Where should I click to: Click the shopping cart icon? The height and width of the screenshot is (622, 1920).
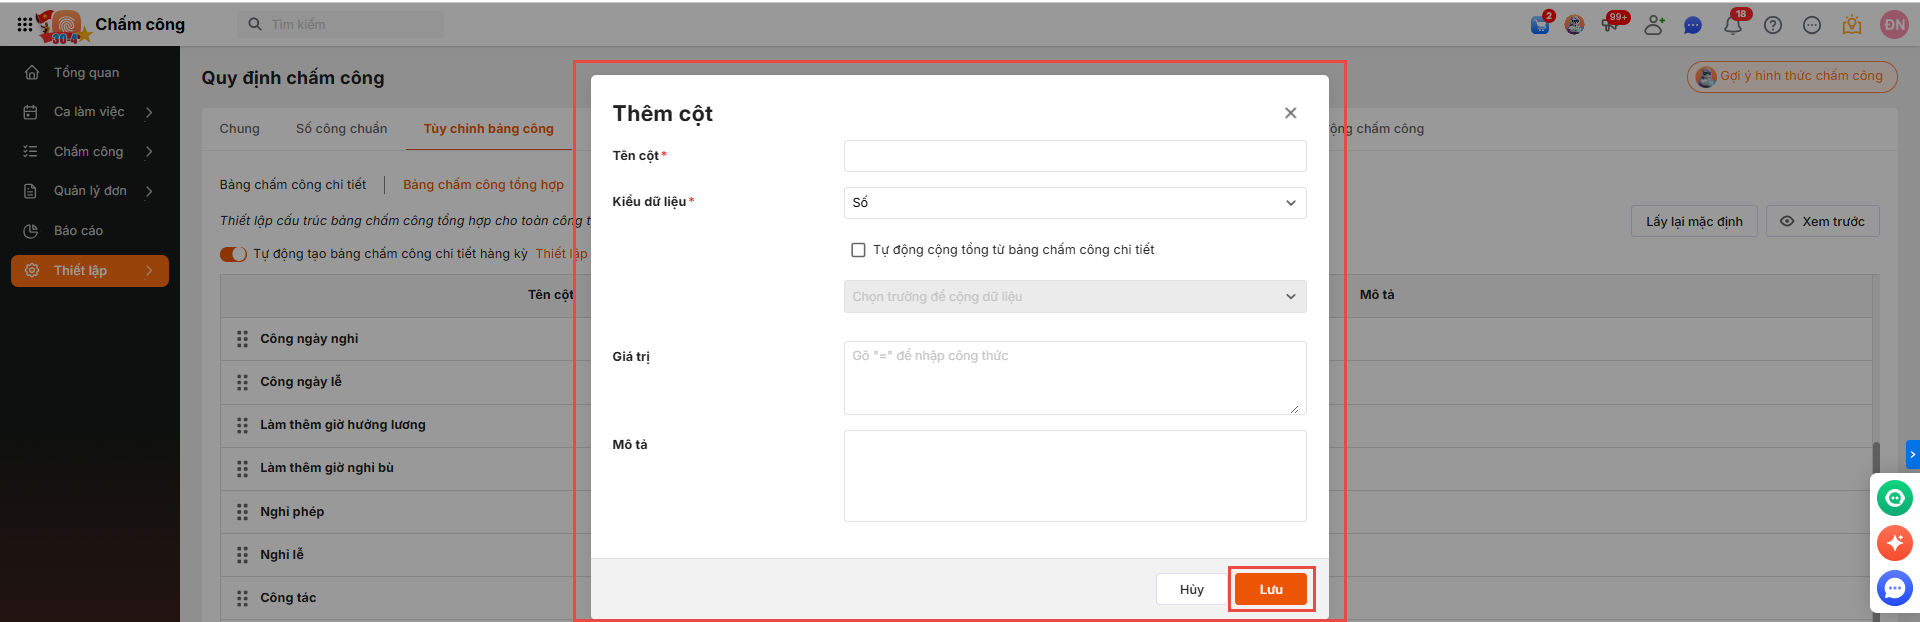coord(1540,25)
